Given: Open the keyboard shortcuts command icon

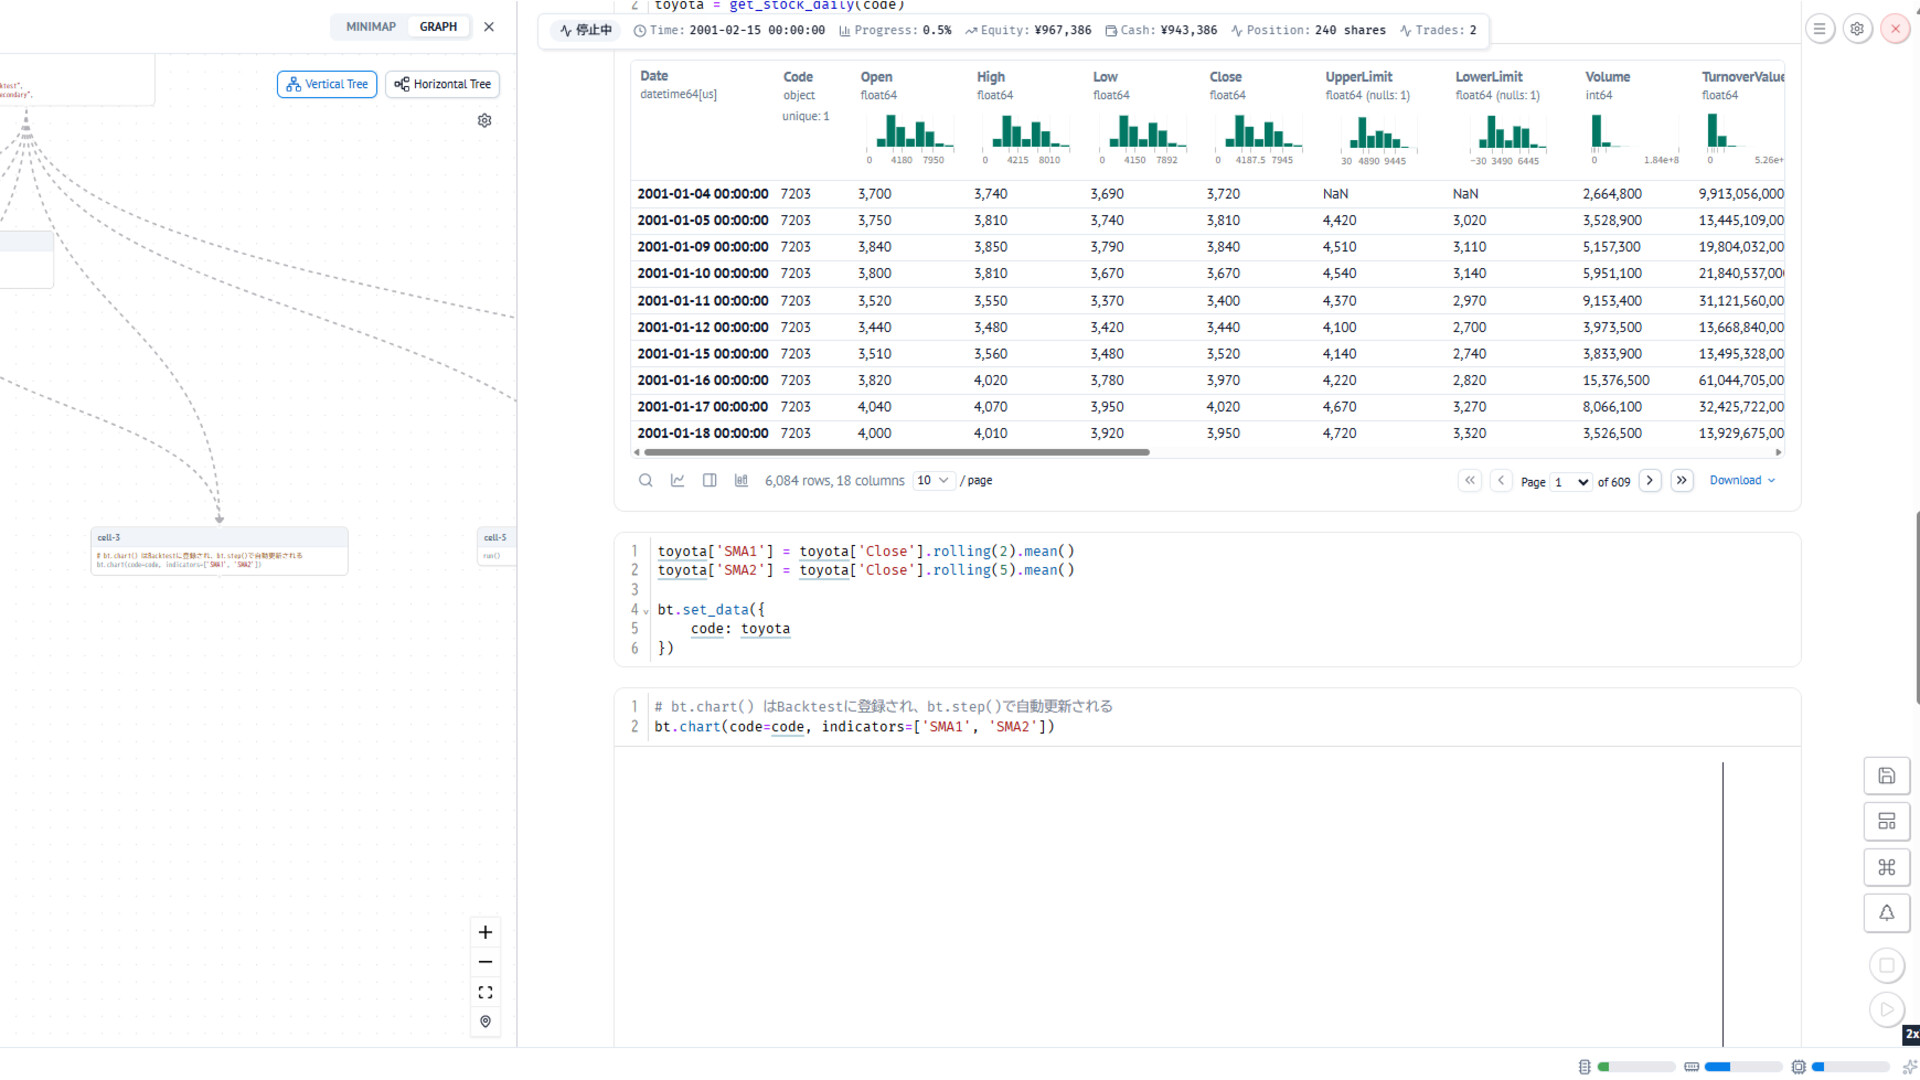Looking at the screenshot, I should click(1887, 867).
